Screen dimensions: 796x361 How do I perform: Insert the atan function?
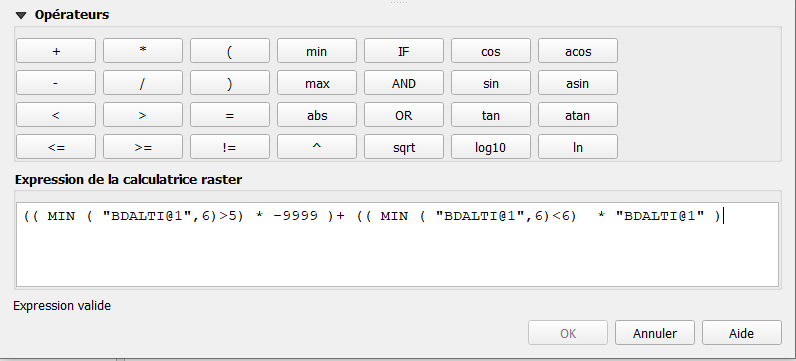click(578, 115)
